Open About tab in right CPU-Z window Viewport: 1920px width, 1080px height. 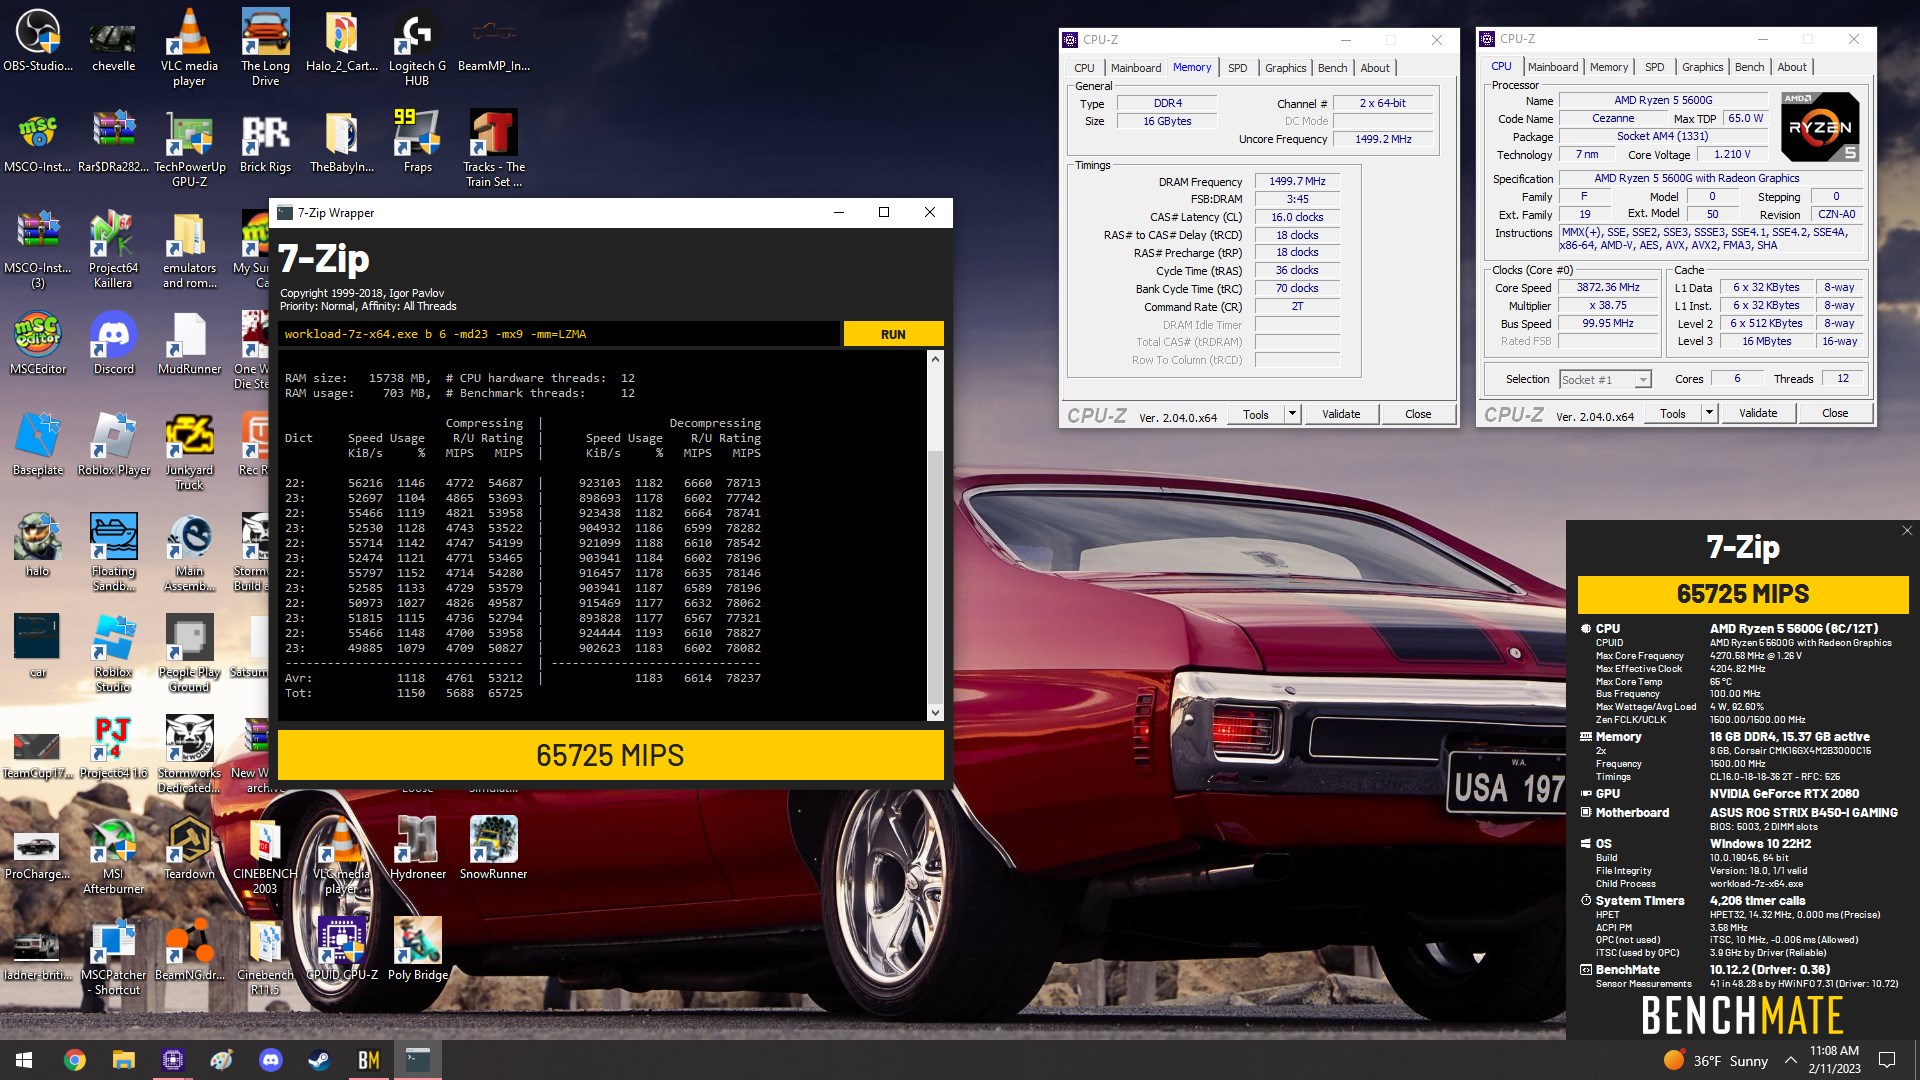pyautogui.click(x=1791, y=67)
